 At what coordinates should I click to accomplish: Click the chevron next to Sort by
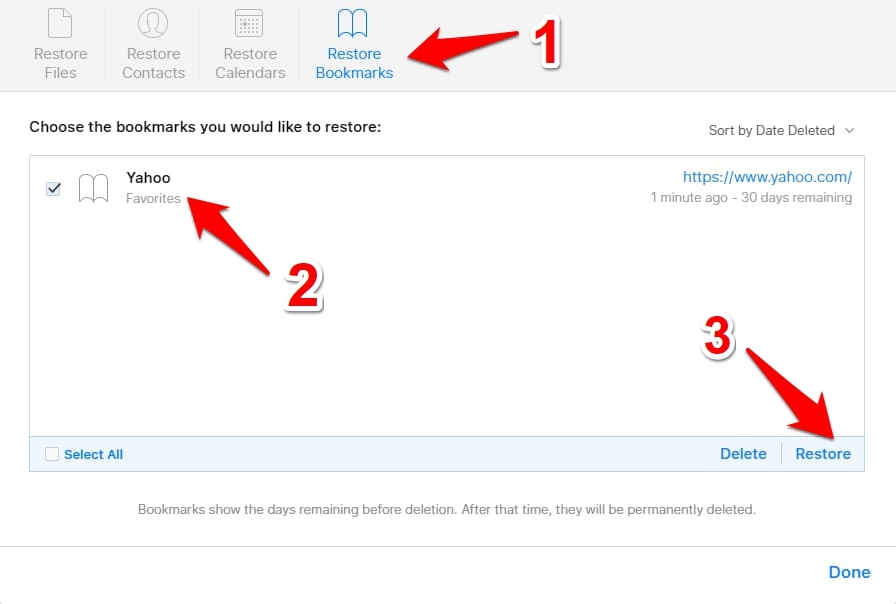point(850,130)
